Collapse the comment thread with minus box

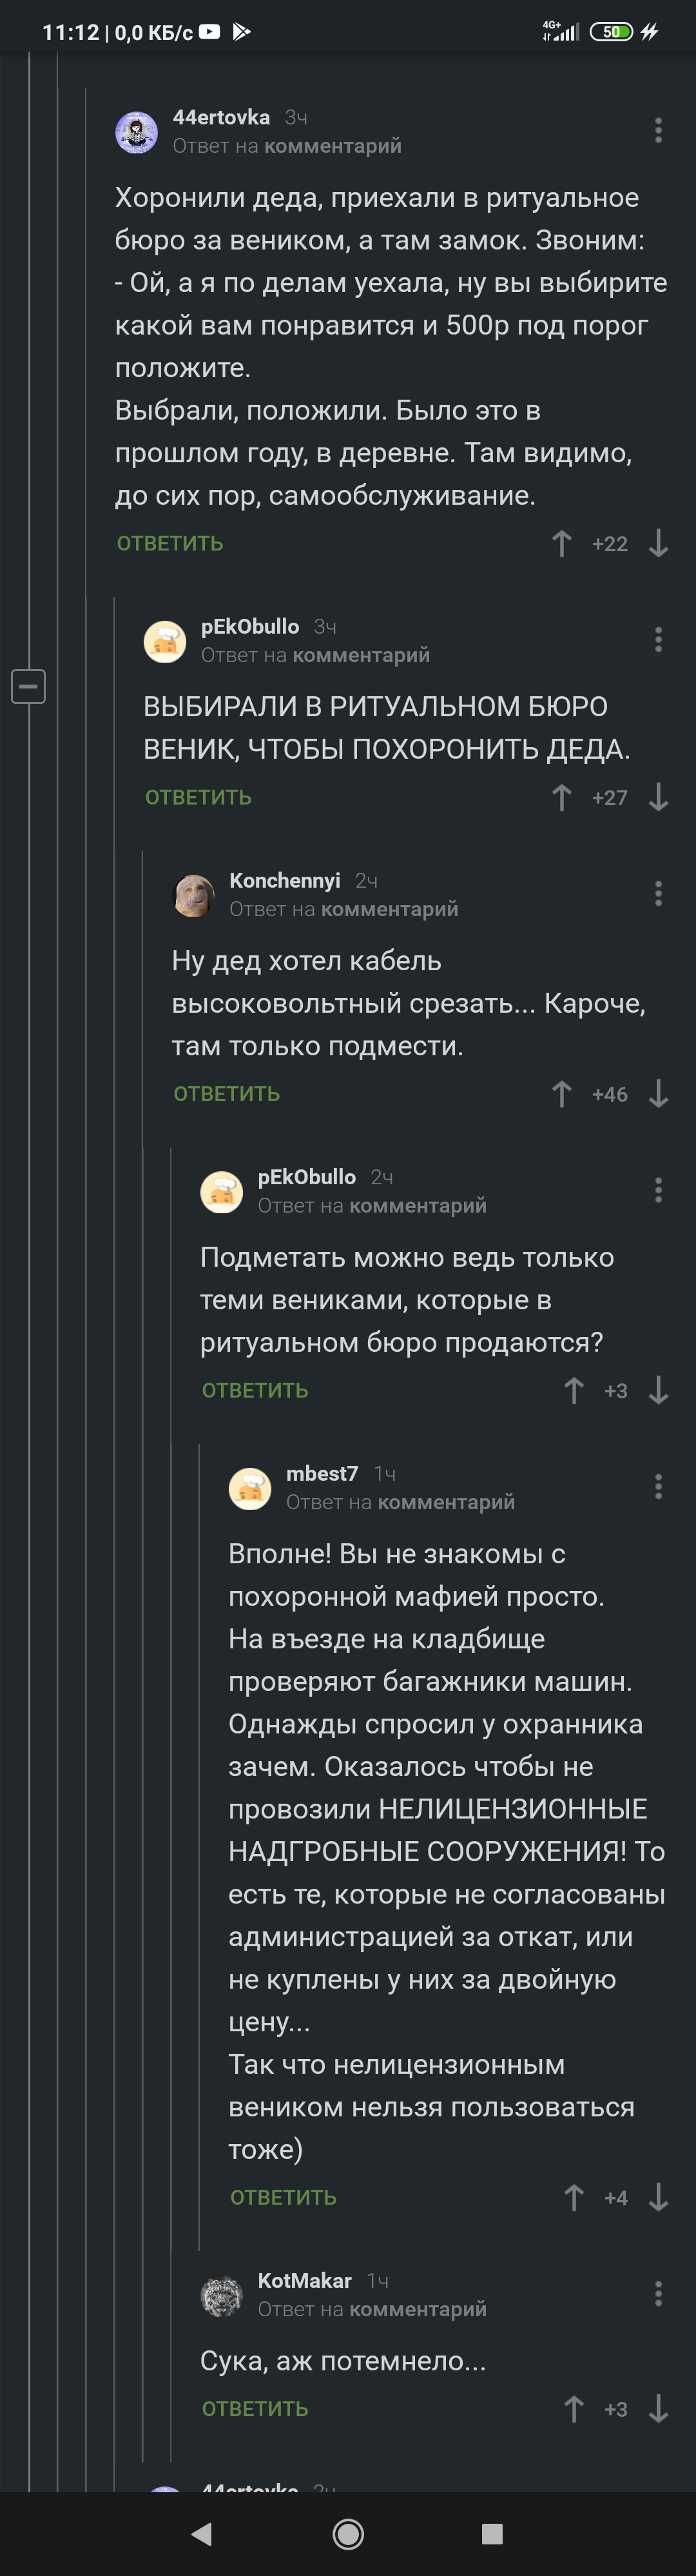pos(28,686)
